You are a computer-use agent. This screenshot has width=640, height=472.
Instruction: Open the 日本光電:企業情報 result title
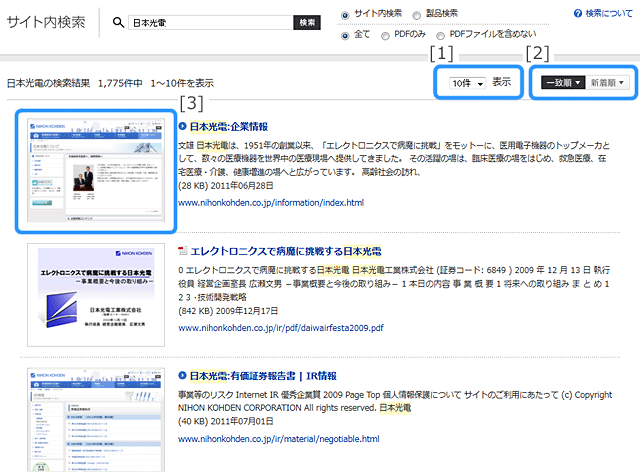[x=229, y=127]
